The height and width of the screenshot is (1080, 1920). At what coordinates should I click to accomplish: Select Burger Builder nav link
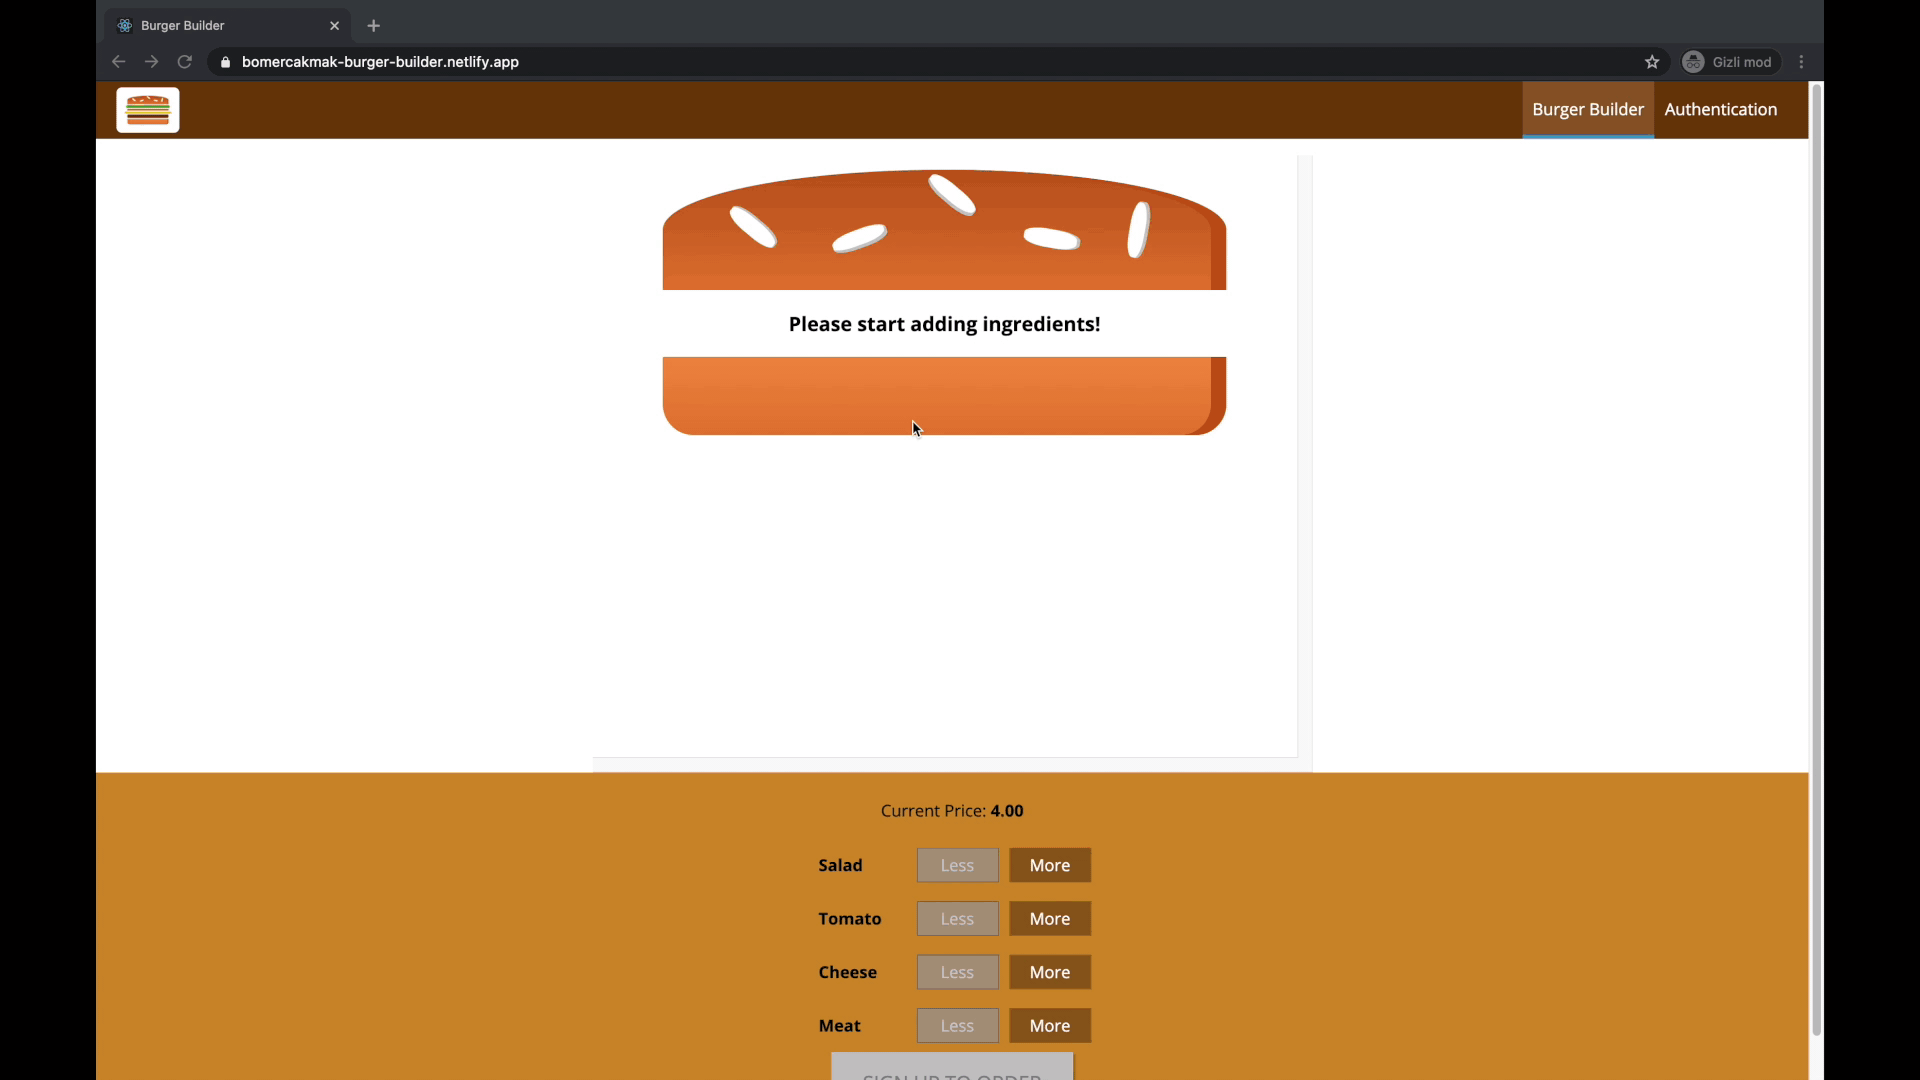[1587, 110]
